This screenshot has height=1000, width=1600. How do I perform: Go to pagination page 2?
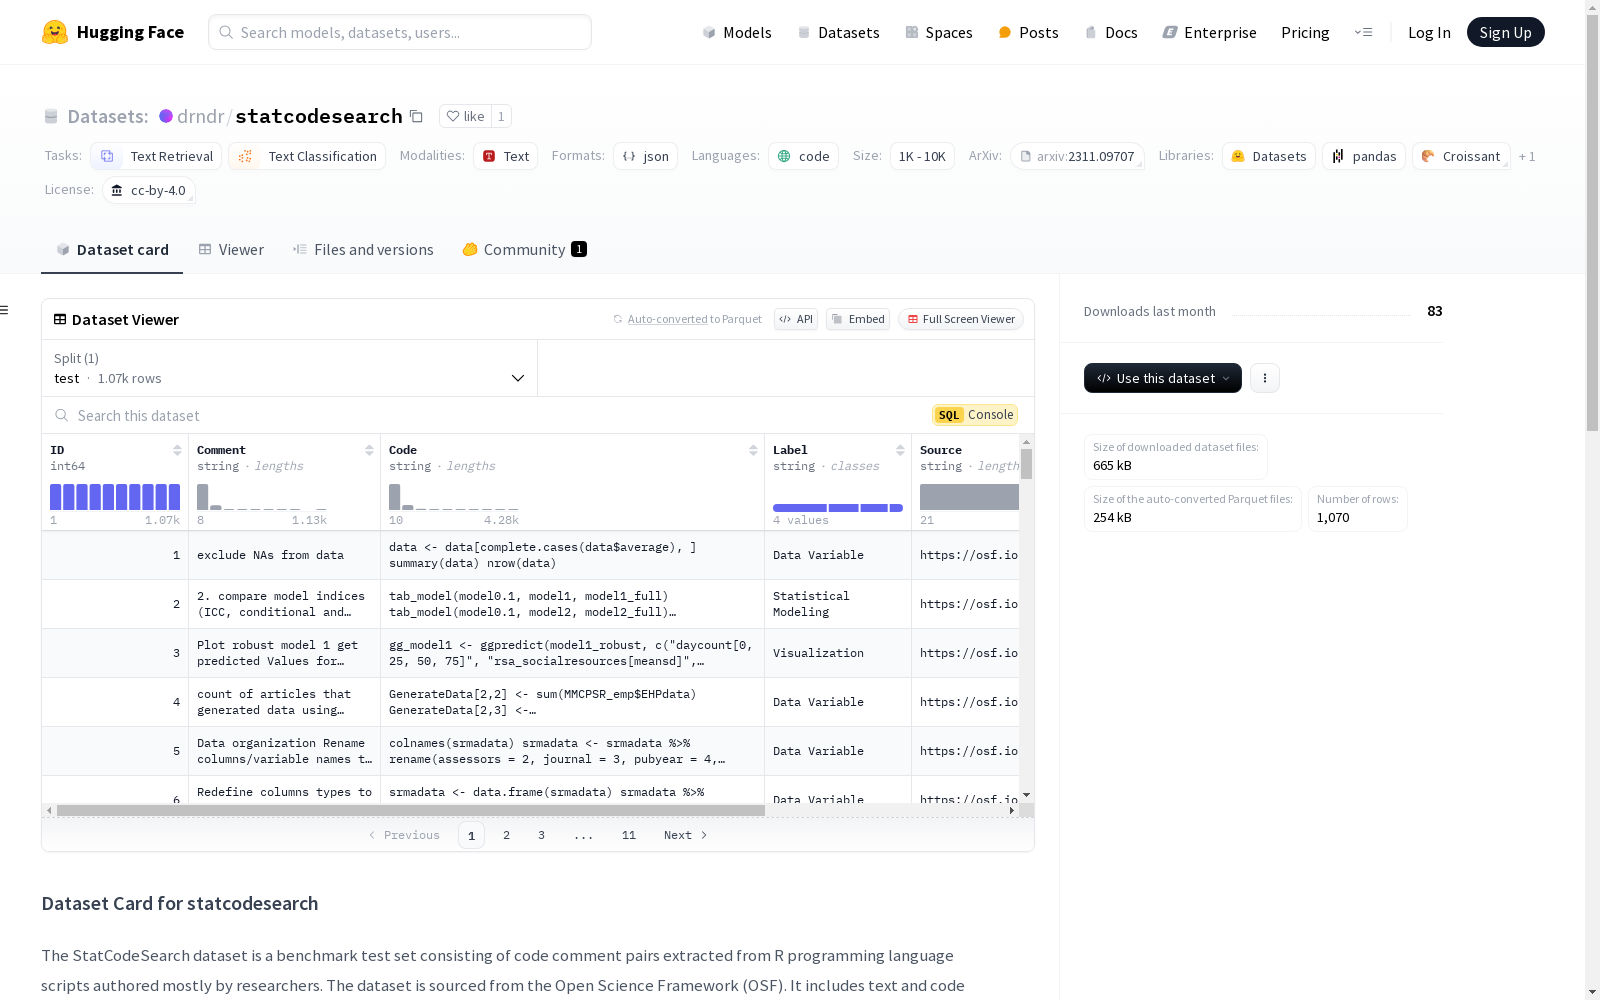click(x=506, y=835)
